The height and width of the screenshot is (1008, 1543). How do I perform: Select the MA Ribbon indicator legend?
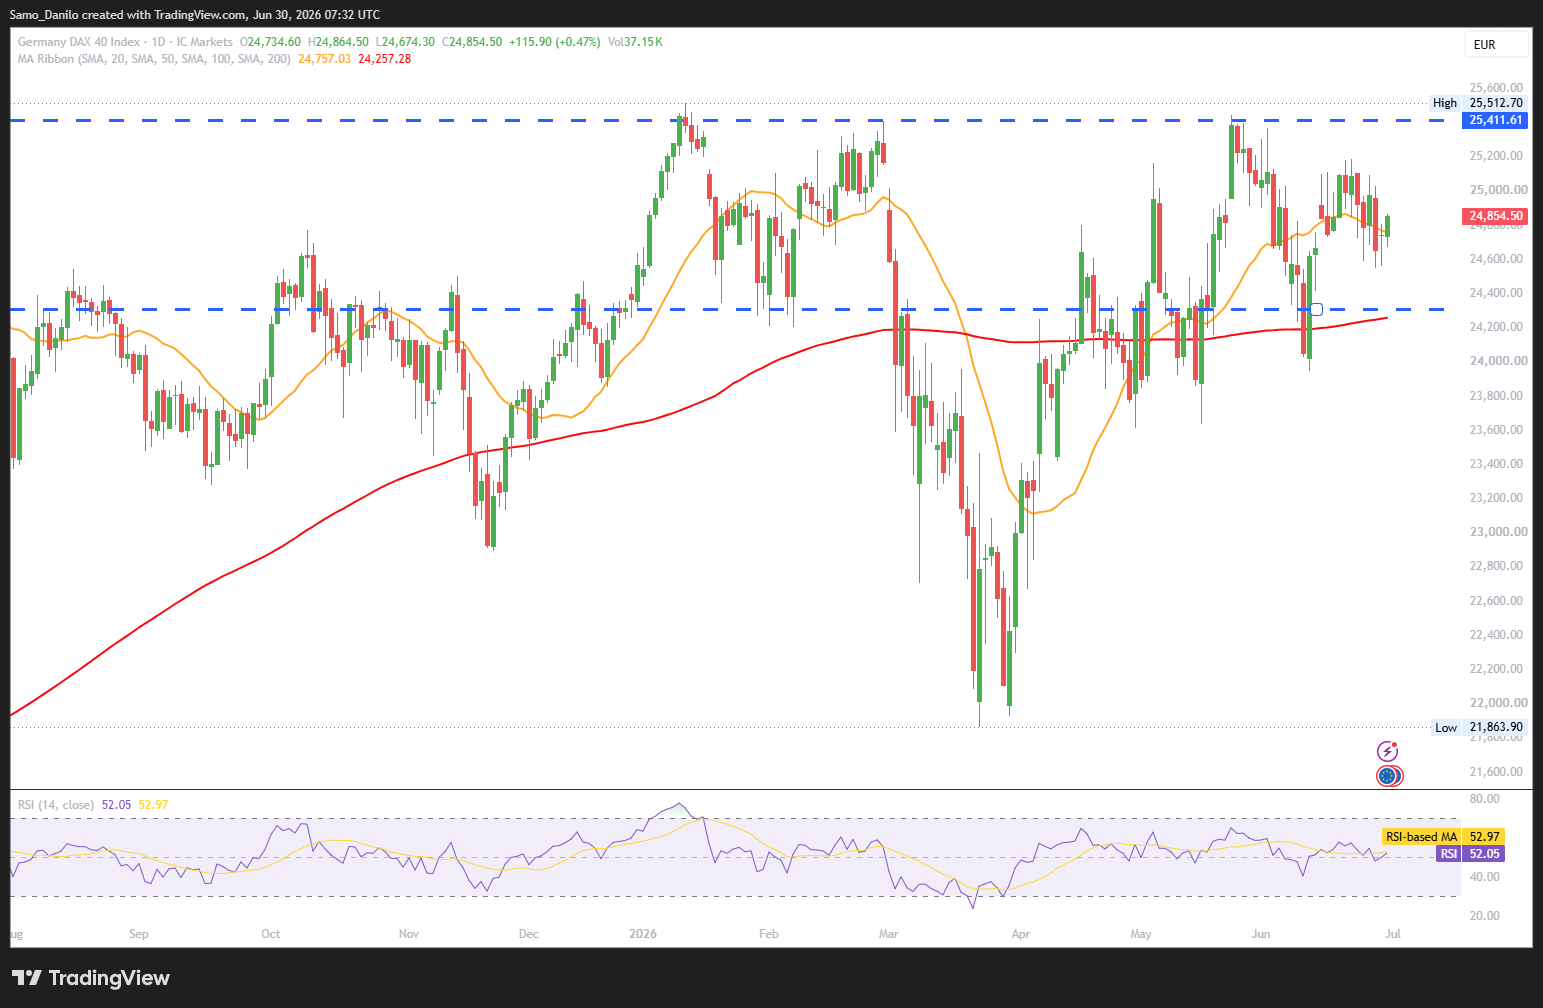(x=155, y=59)
